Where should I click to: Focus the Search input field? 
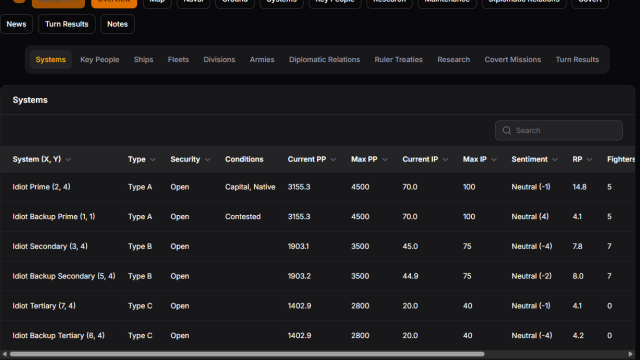point(559,131)
